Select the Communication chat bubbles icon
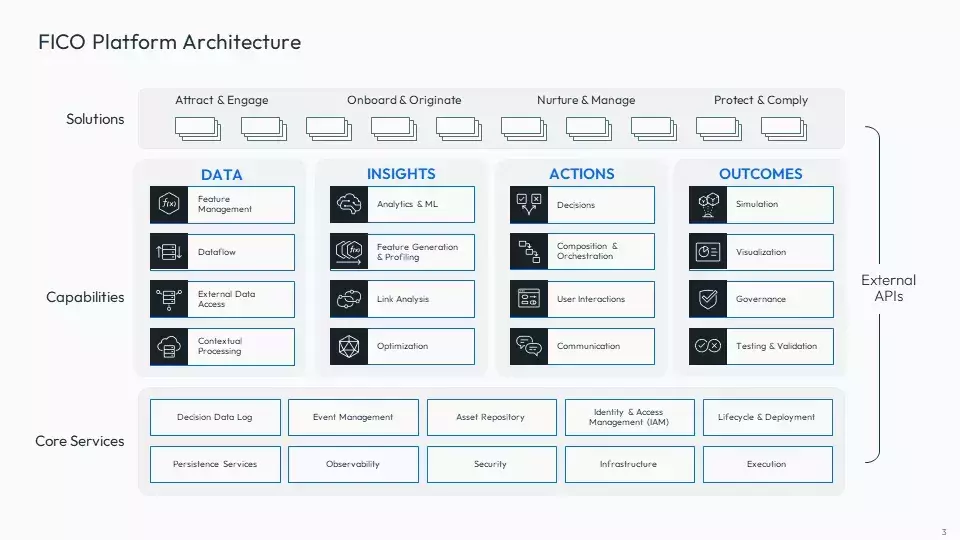 [x=528, y=346]
